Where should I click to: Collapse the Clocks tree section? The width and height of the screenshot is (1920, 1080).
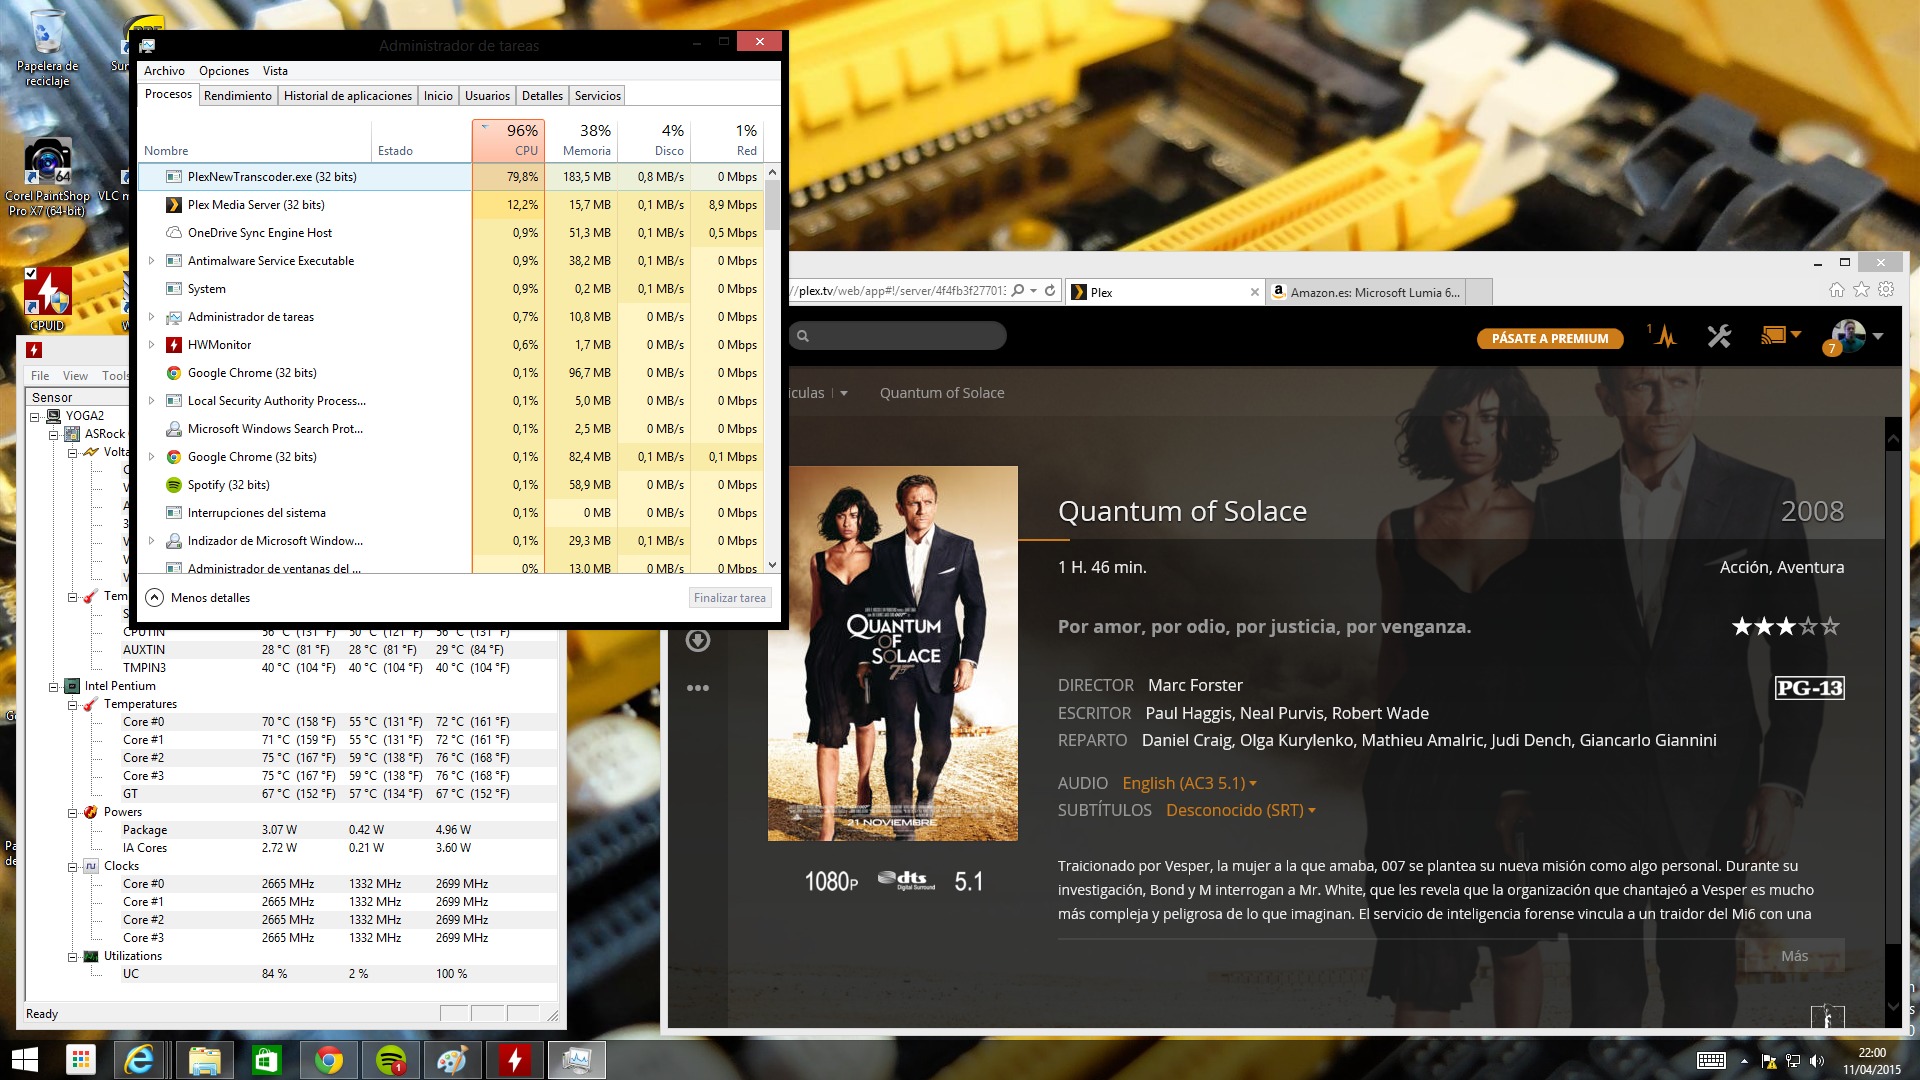click(x=73, y=867)
